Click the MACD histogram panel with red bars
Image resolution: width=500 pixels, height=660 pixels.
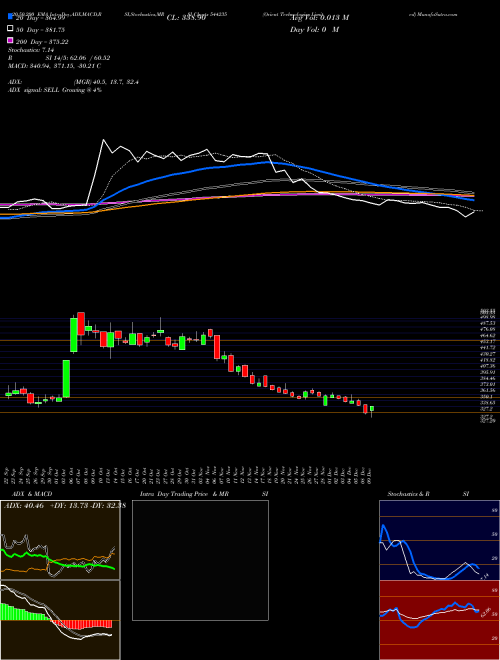click(x=60, y=620)
